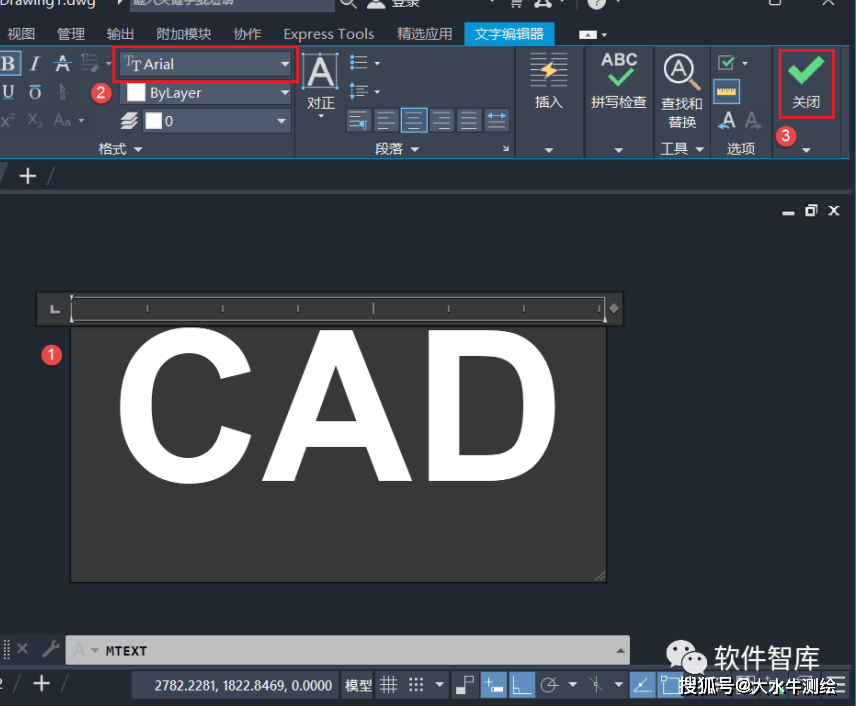
Task: Click the 模型 model space button
Action: point(358,685)
